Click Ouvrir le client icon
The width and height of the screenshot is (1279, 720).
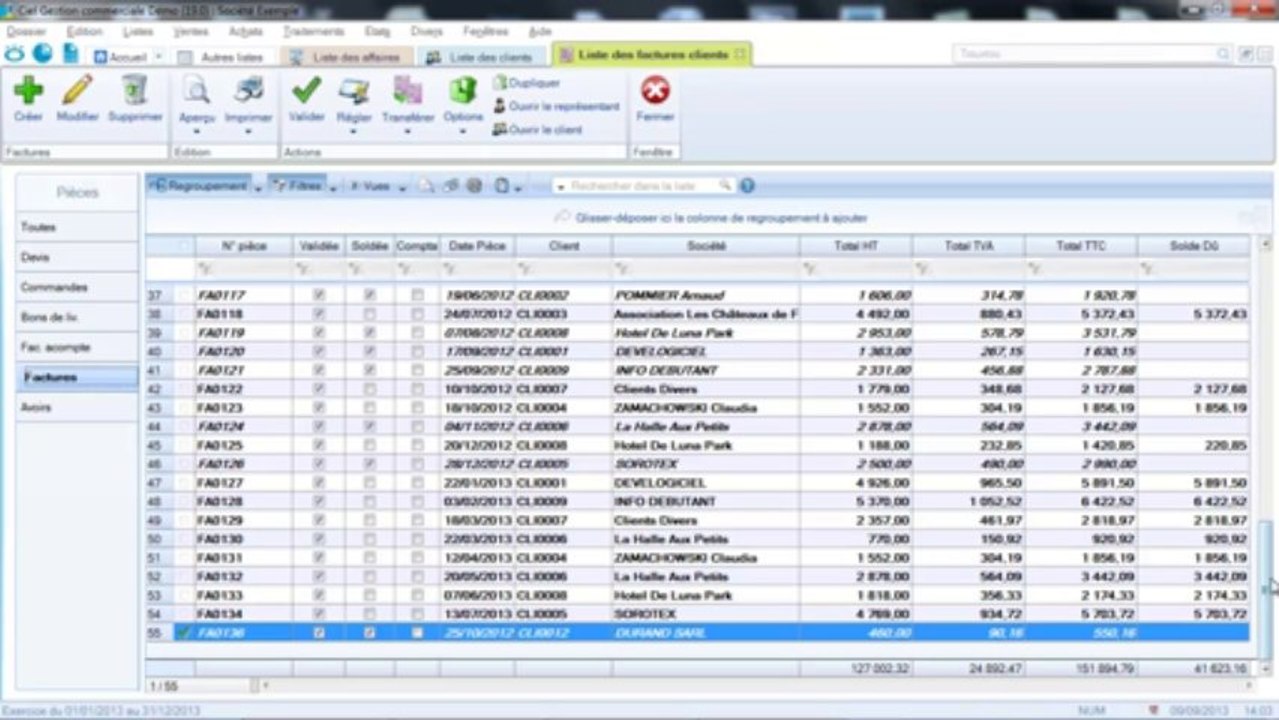tap(500, 130)
